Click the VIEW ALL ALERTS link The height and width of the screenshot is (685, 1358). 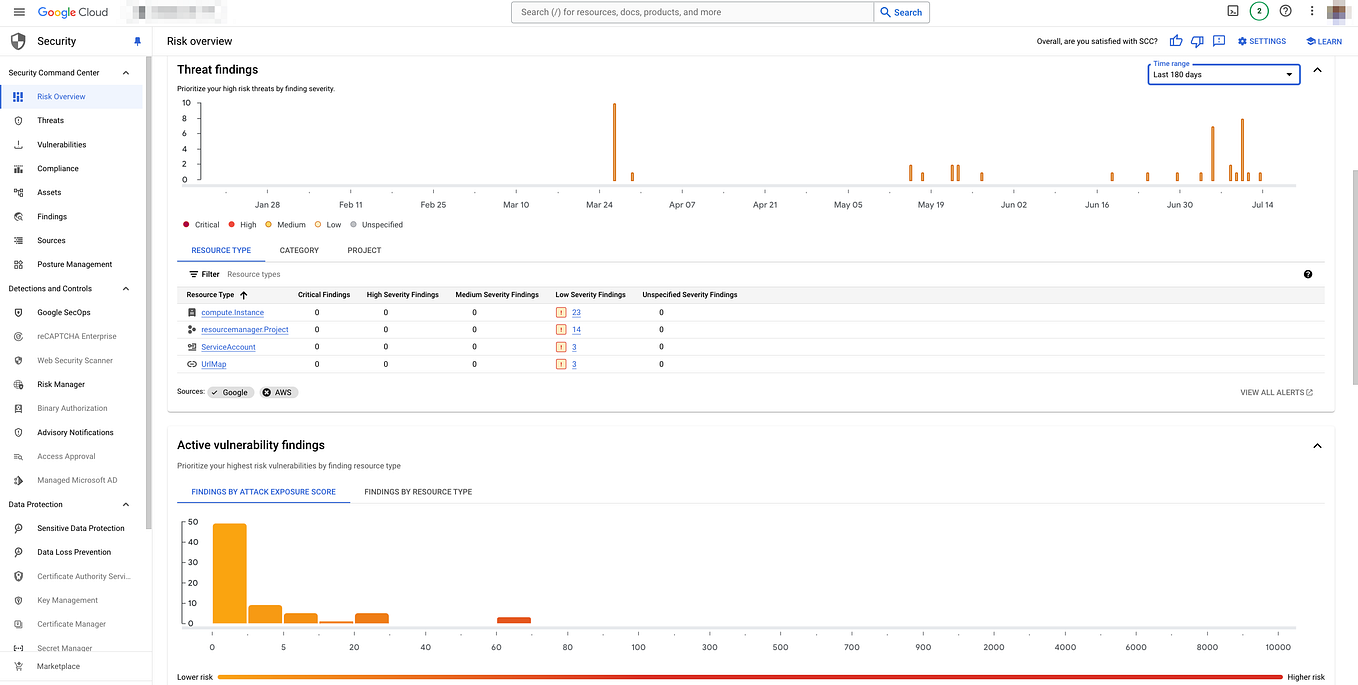tap(1272, 392)
